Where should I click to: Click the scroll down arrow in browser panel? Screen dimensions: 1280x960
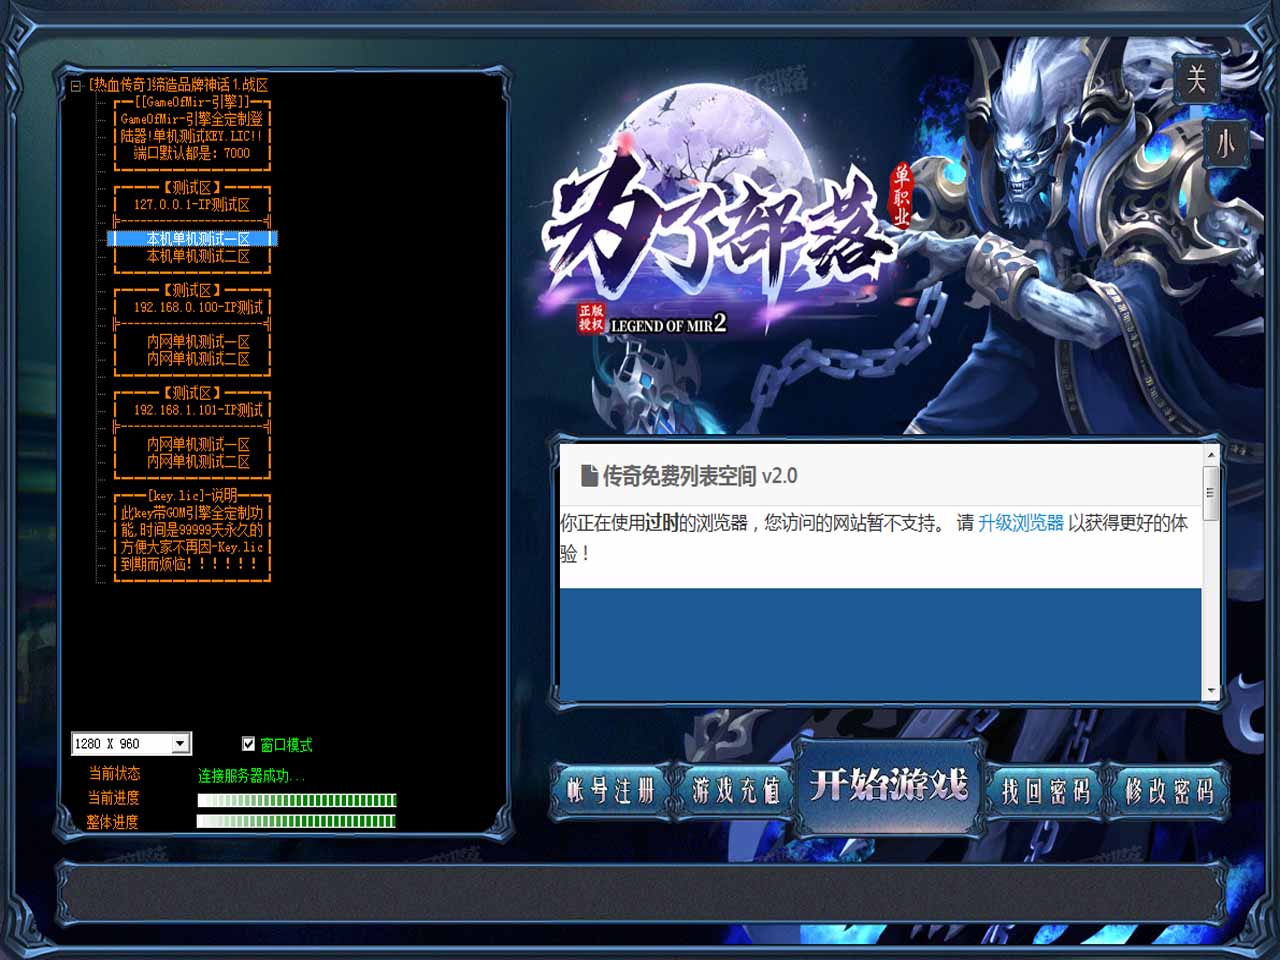[1211, 691]
